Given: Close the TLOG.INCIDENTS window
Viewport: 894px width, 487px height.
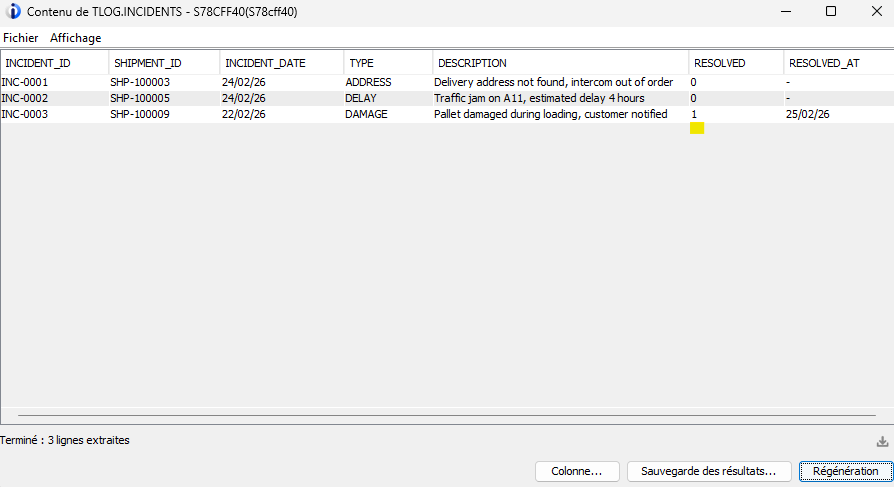Looking at the screenshot, I should (x=876, y=11).
